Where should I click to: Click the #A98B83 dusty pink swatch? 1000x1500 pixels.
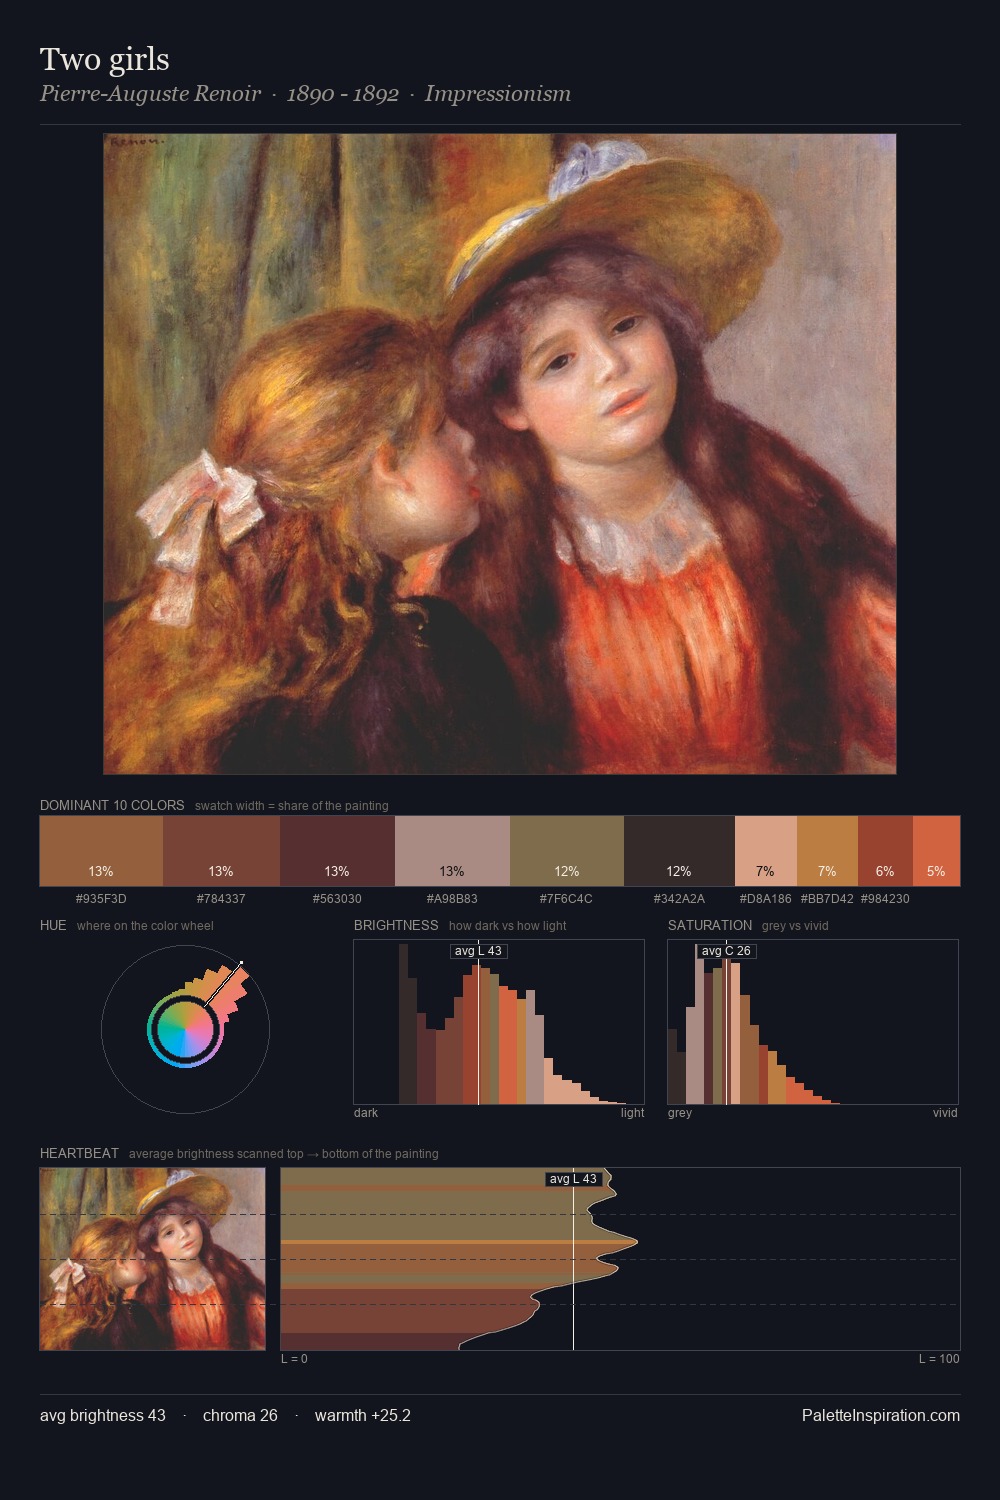click(452, 851)
